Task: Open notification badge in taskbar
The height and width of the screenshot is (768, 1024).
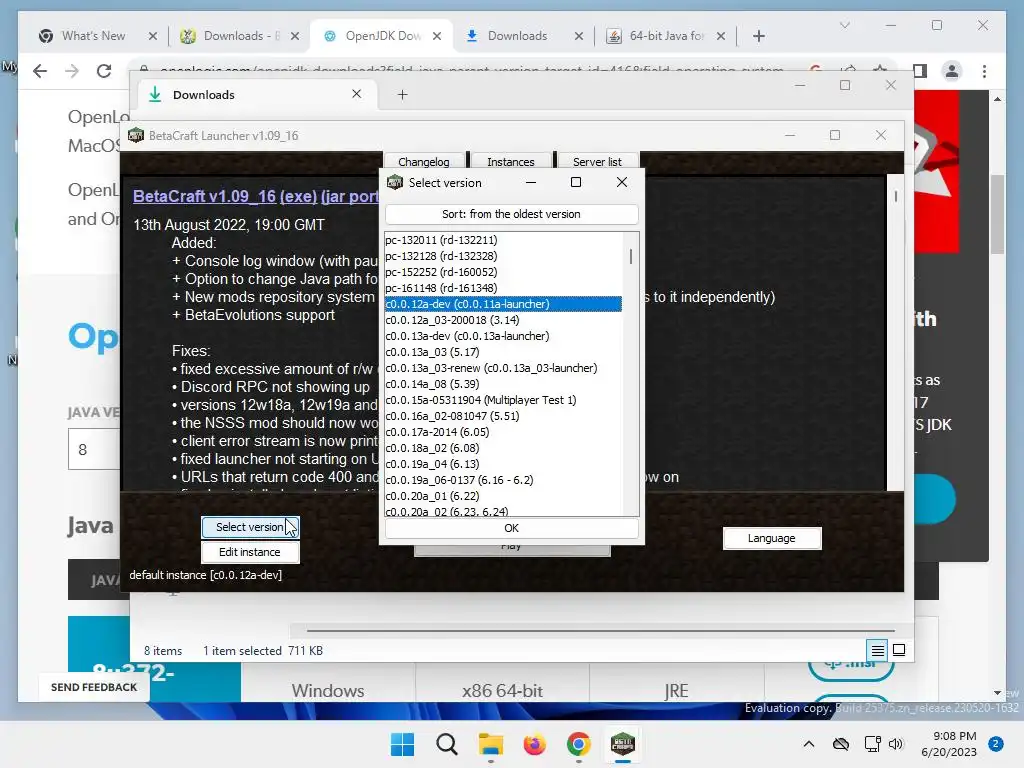Action: coord(996,744)
